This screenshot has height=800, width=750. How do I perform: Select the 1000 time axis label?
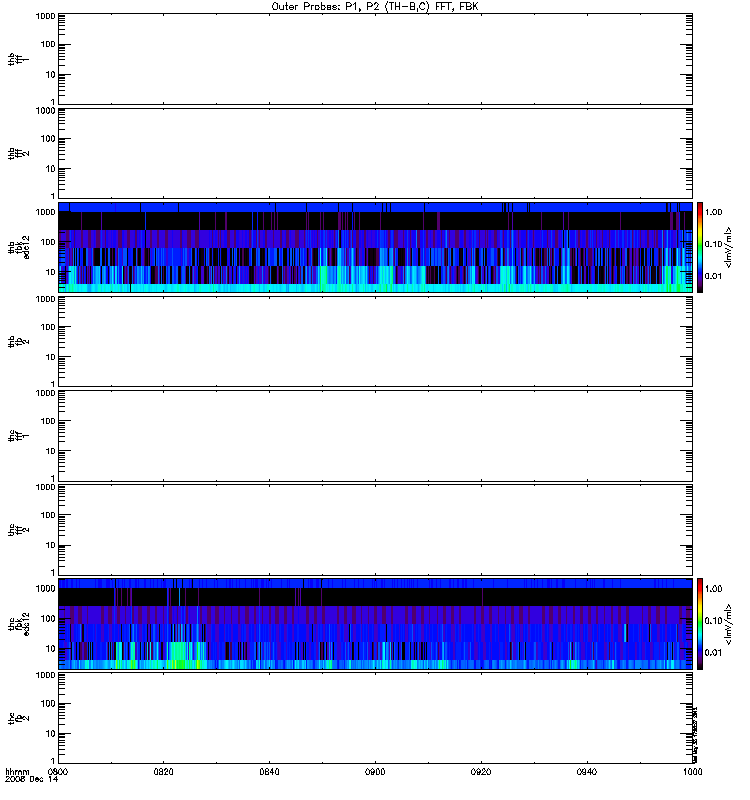click(x=692, y=771)
